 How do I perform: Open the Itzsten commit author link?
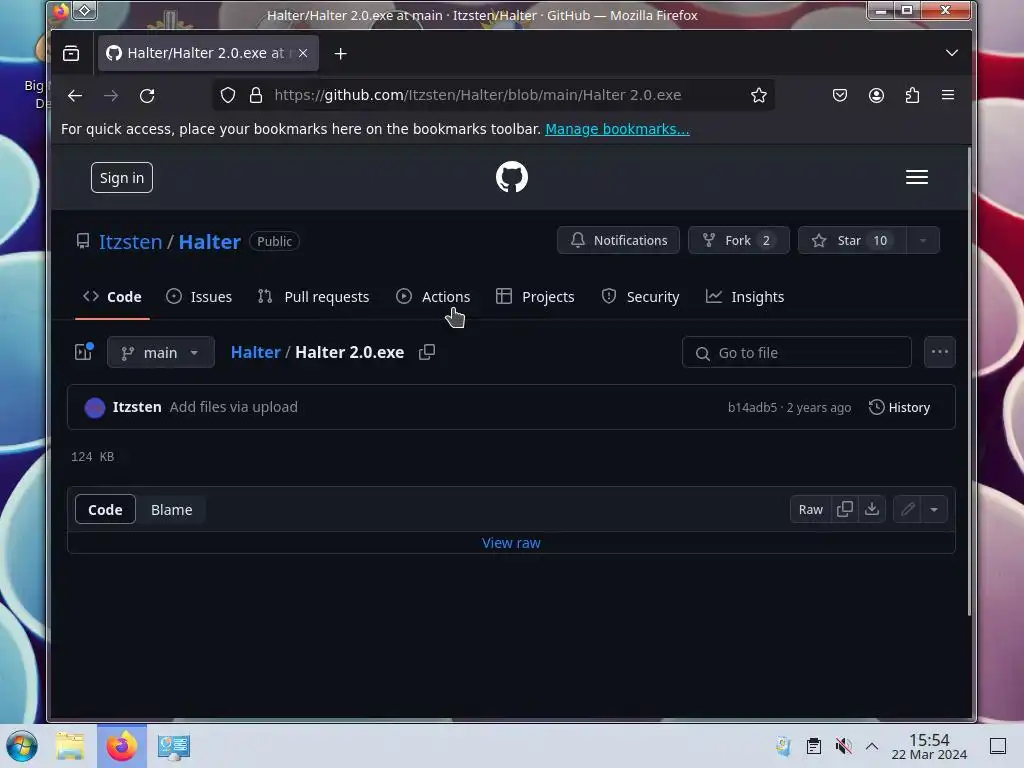(x=136, y=407)
